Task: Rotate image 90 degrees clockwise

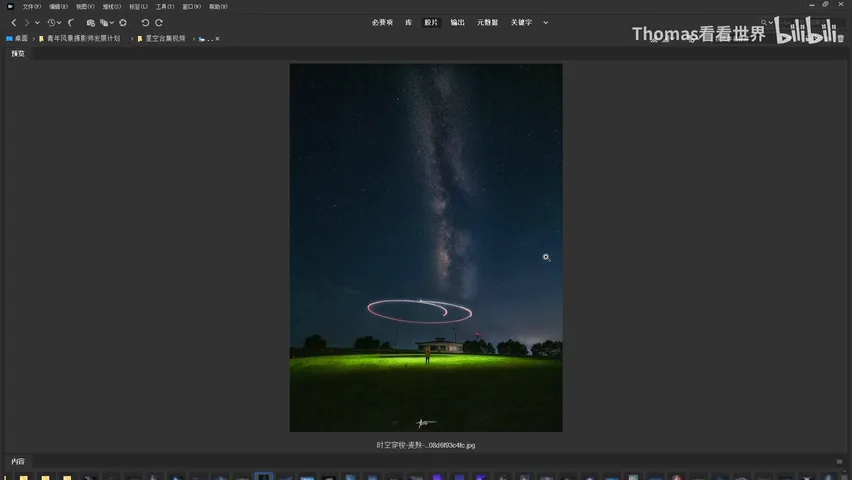Action: pyautogui.click(x=159, y=23)
